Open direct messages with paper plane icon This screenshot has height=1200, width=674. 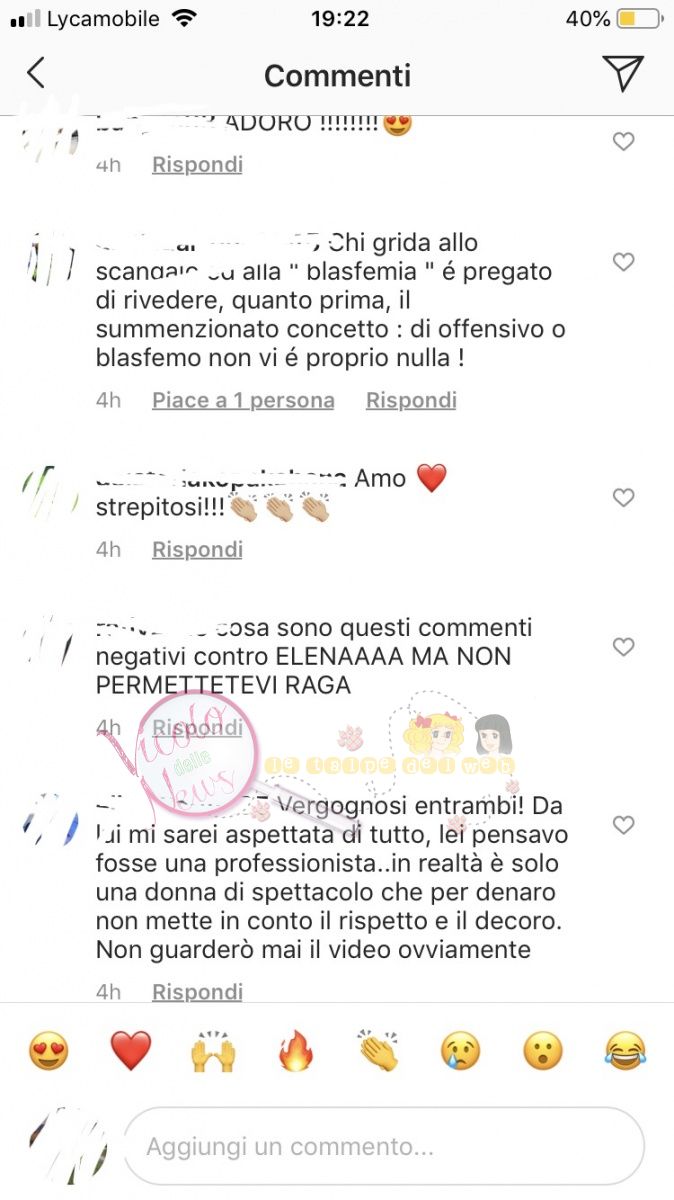(622, 74)
